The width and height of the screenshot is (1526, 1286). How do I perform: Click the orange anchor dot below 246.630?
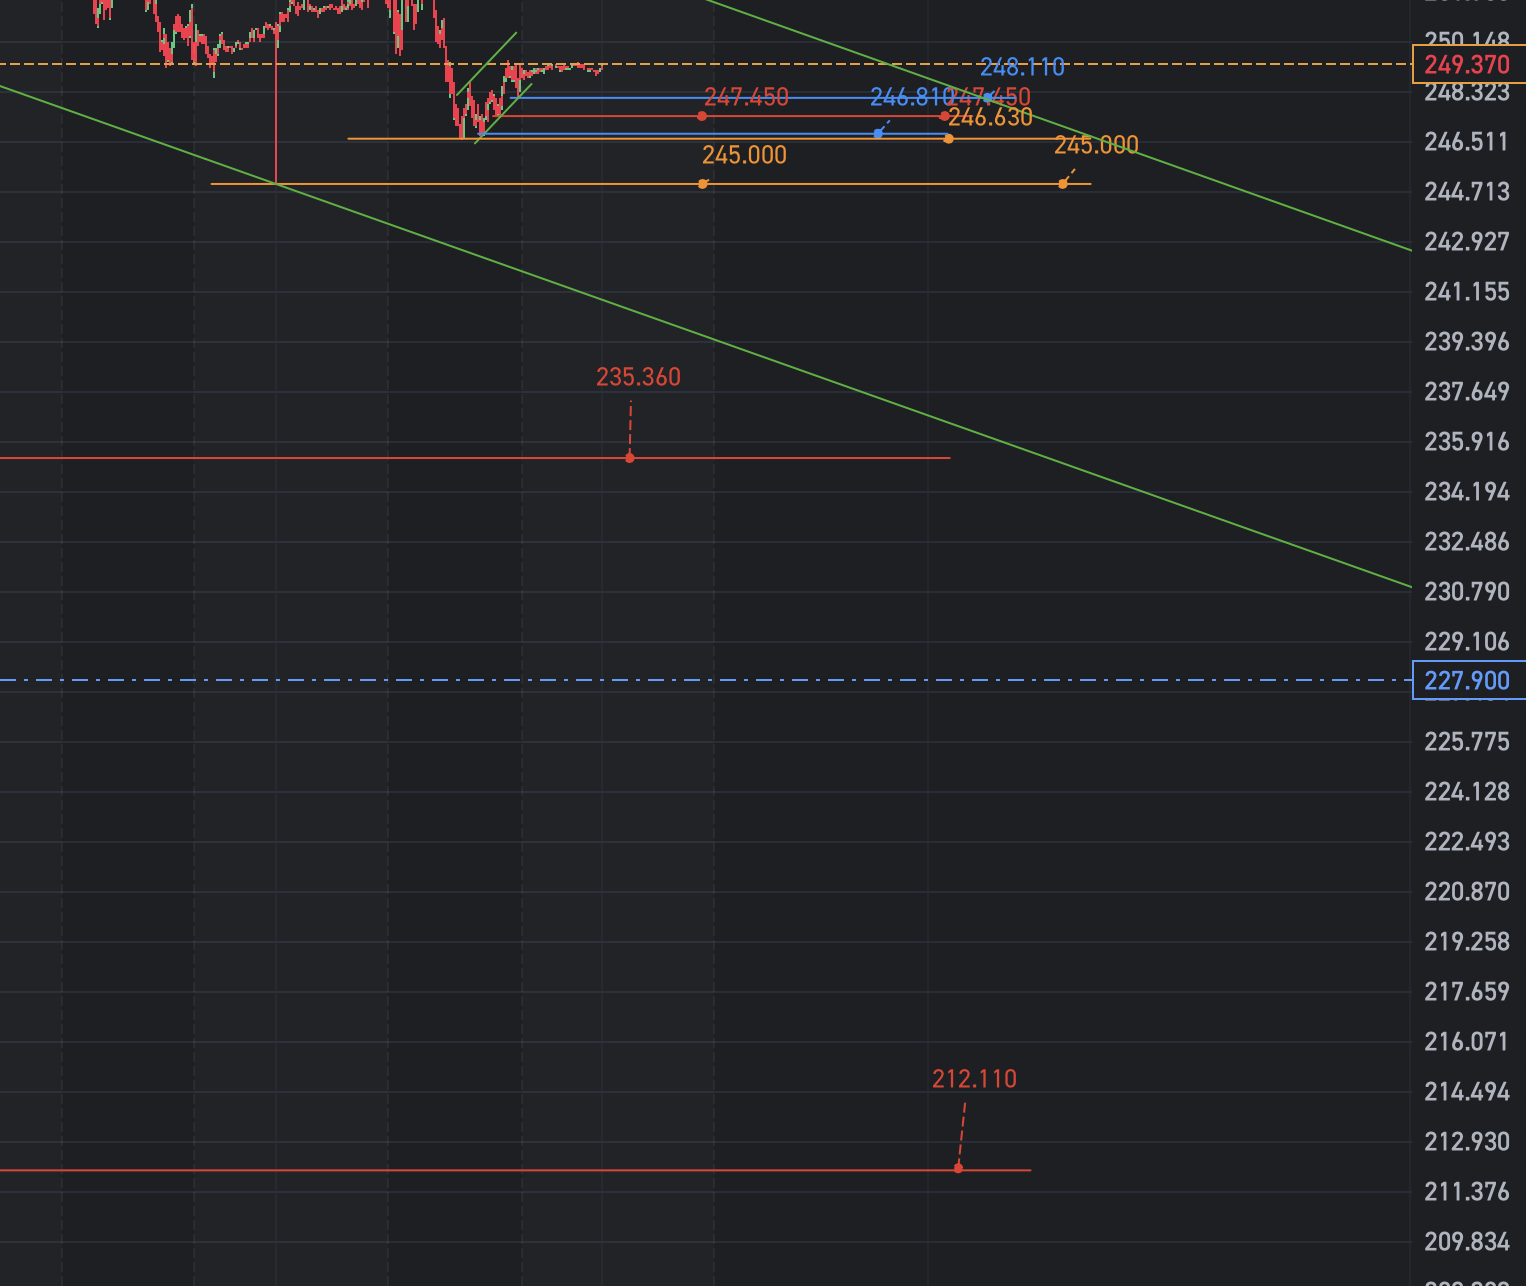(948, 139)
